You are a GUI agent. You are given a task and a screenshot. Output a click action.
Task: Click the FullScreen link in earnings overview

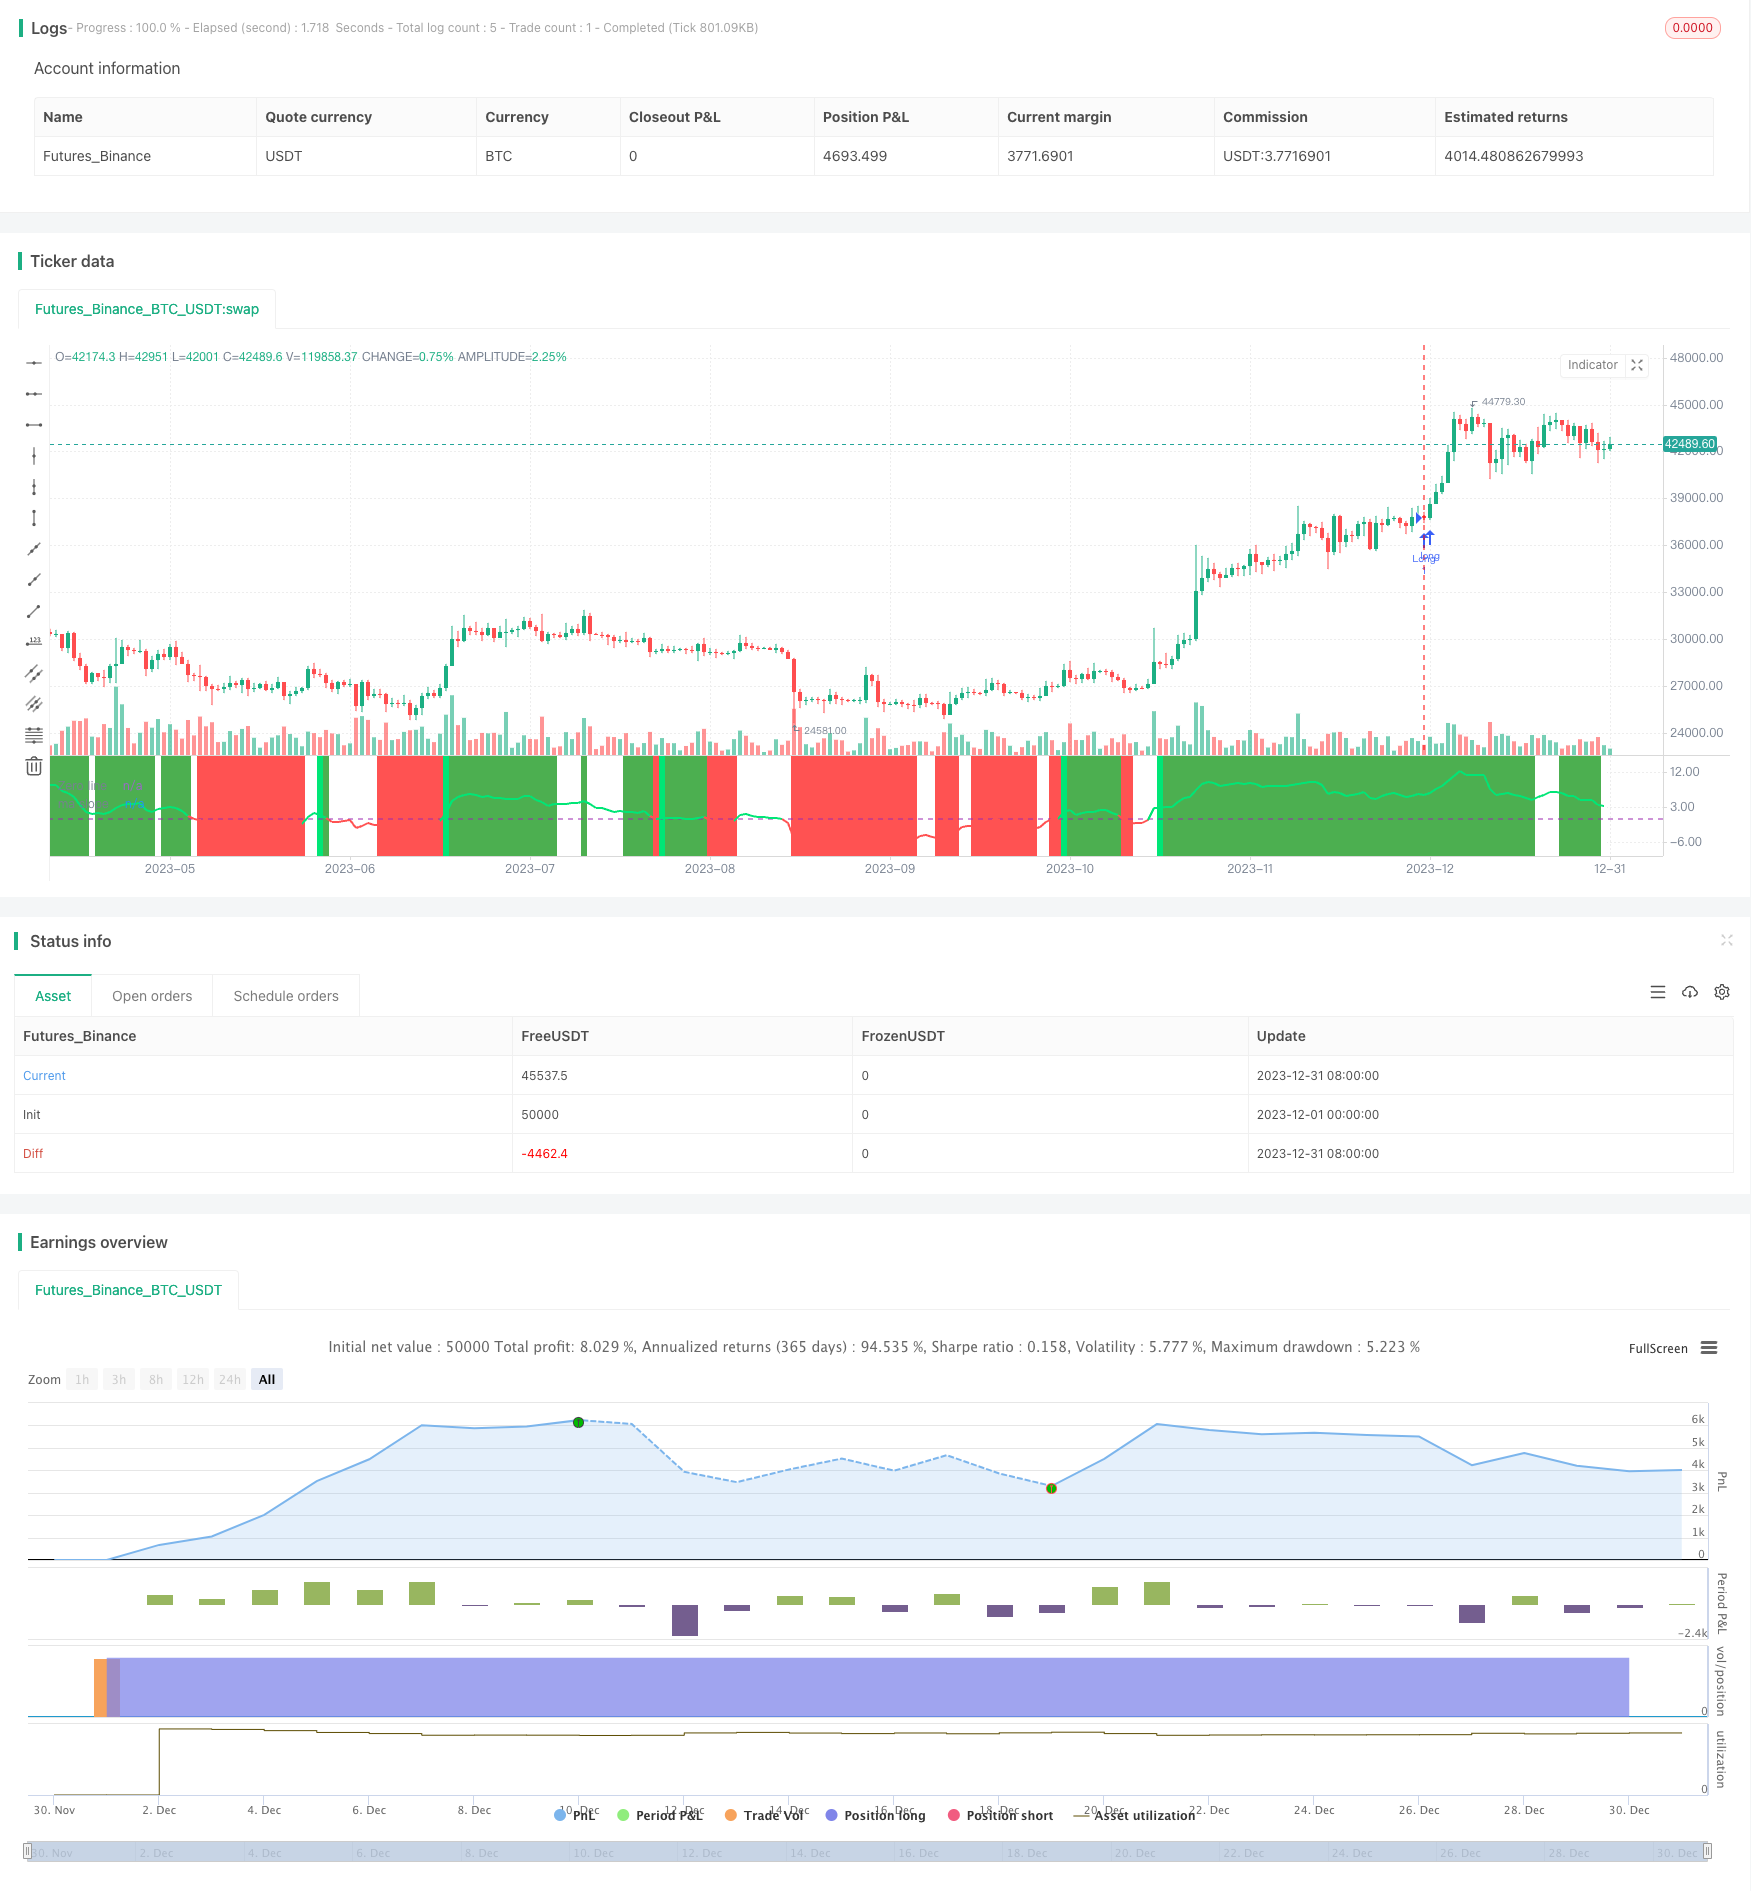pos(1658,1348)
